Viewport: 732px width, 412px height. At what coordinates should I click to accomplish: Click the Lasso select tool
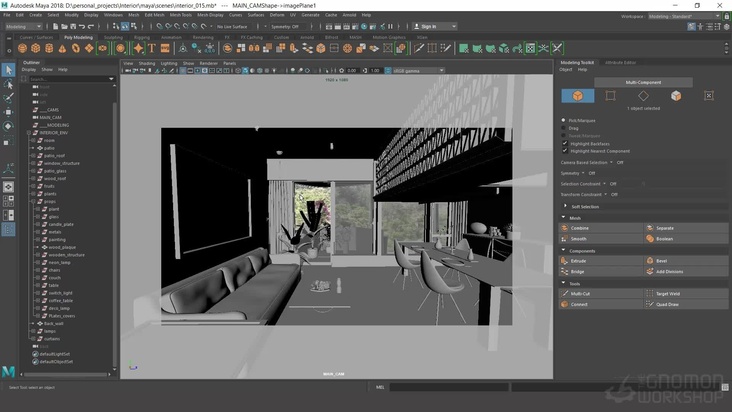[8, 84]
